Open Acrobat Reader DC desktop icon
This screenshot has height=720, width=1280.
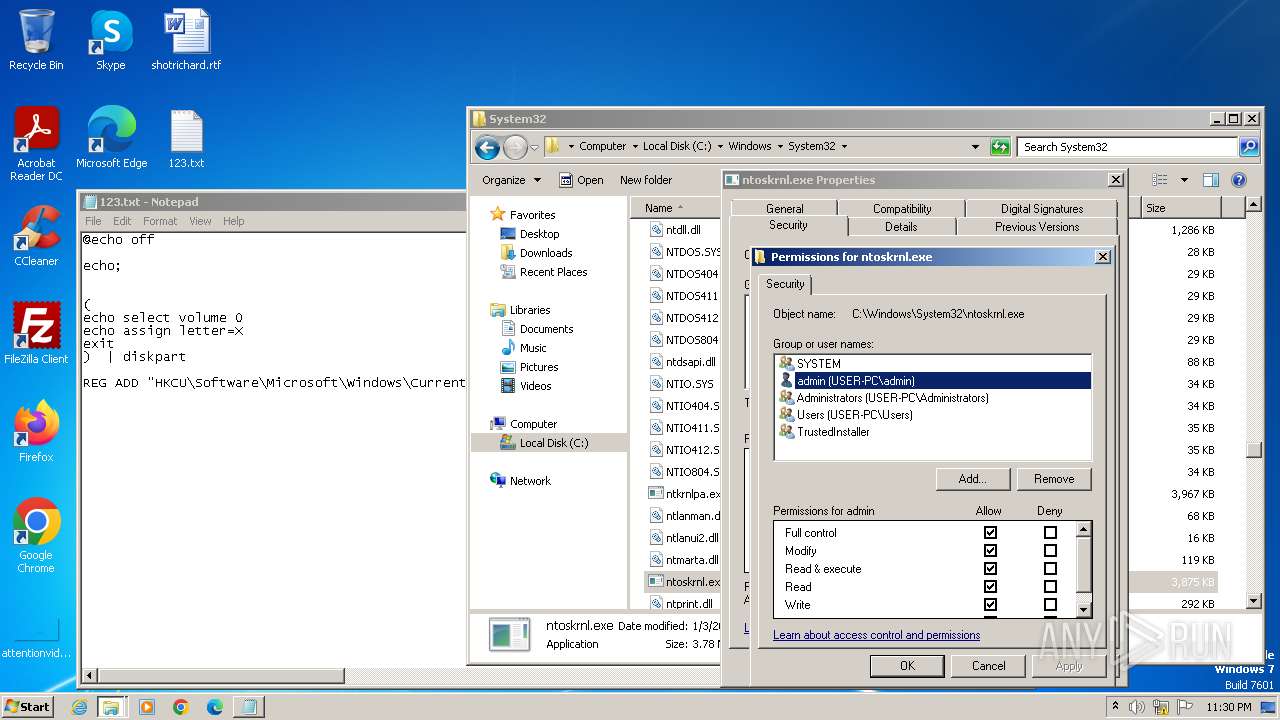pos(36,144)
